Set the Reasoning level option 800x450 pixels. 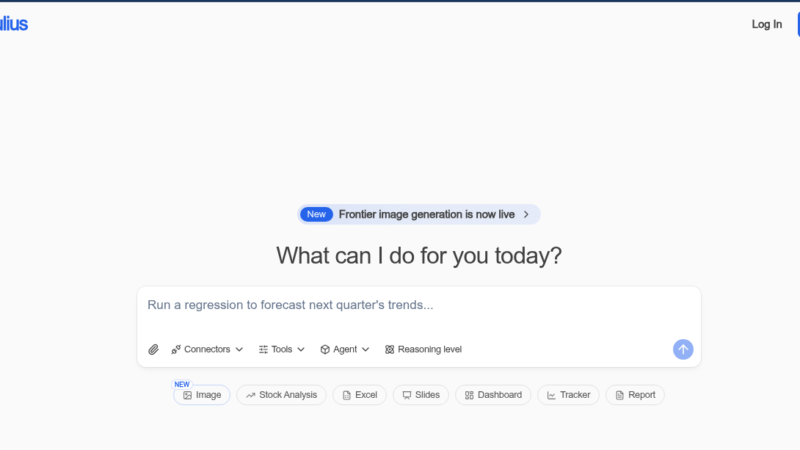point(423,349)
